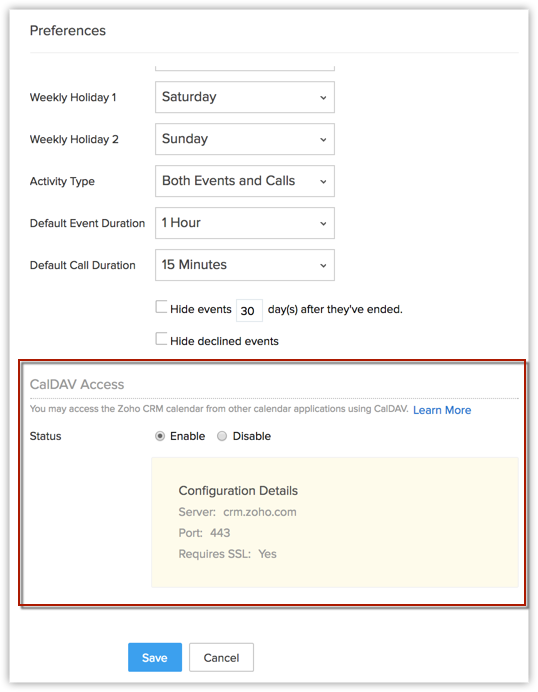The image size is (538, 692).
Task: Tick the Hide events checkbox
Action: click(161, 307)
